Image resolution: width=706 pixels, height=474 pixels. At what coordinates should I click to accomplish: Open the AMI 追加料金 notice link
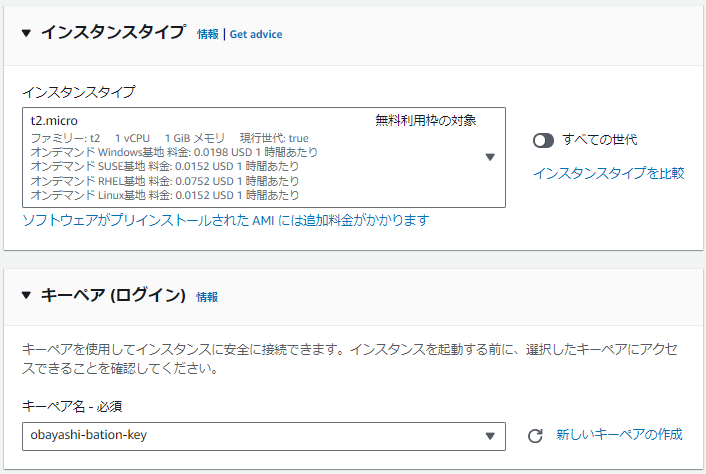(x=226, y=220)
